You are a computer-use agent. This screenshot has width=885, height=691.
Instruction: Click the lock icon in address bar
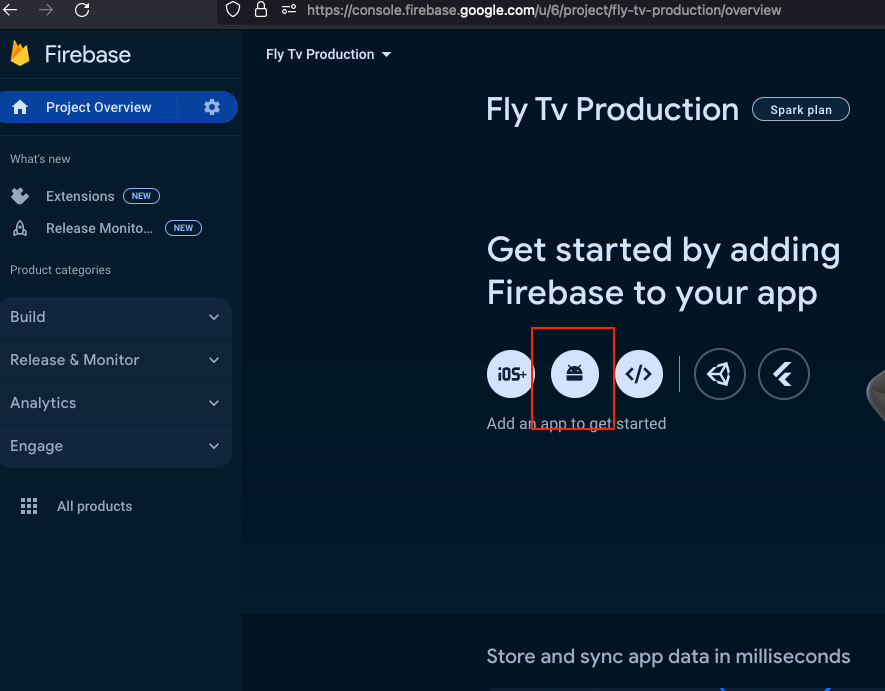click(261, 10)
